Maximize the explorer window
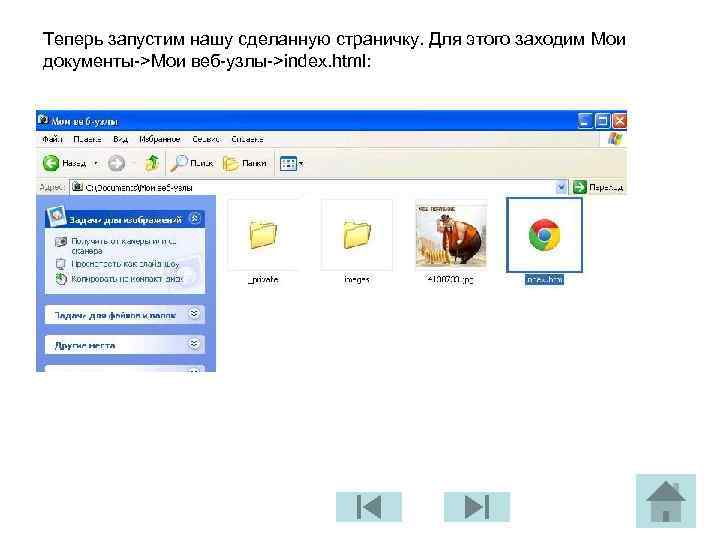 point(602,121)
